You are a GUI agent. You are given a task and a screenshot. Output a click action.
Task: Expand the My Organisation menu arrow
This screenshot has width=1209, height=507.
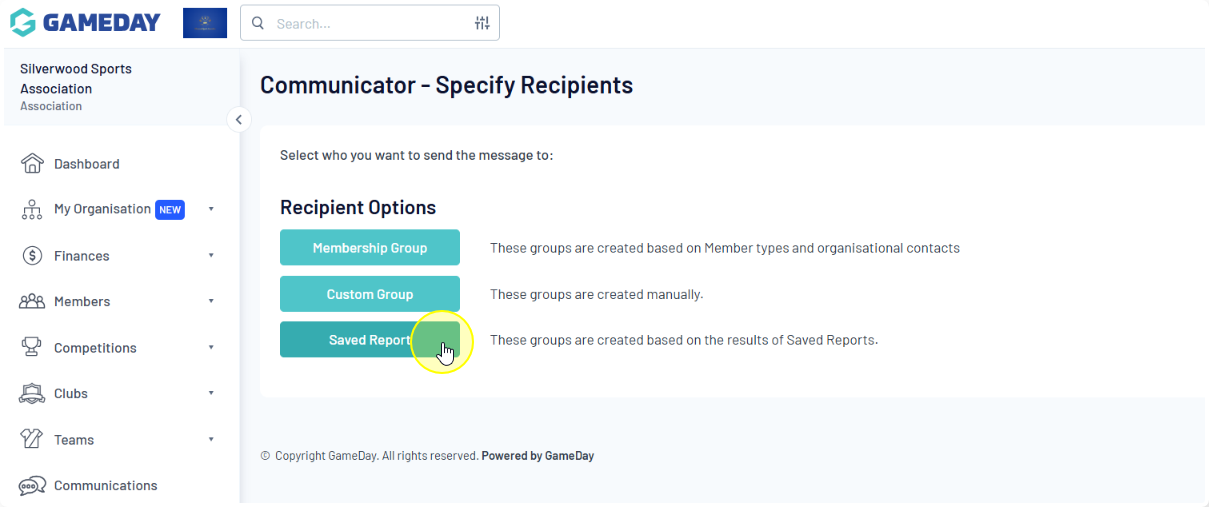coord(211,209)
